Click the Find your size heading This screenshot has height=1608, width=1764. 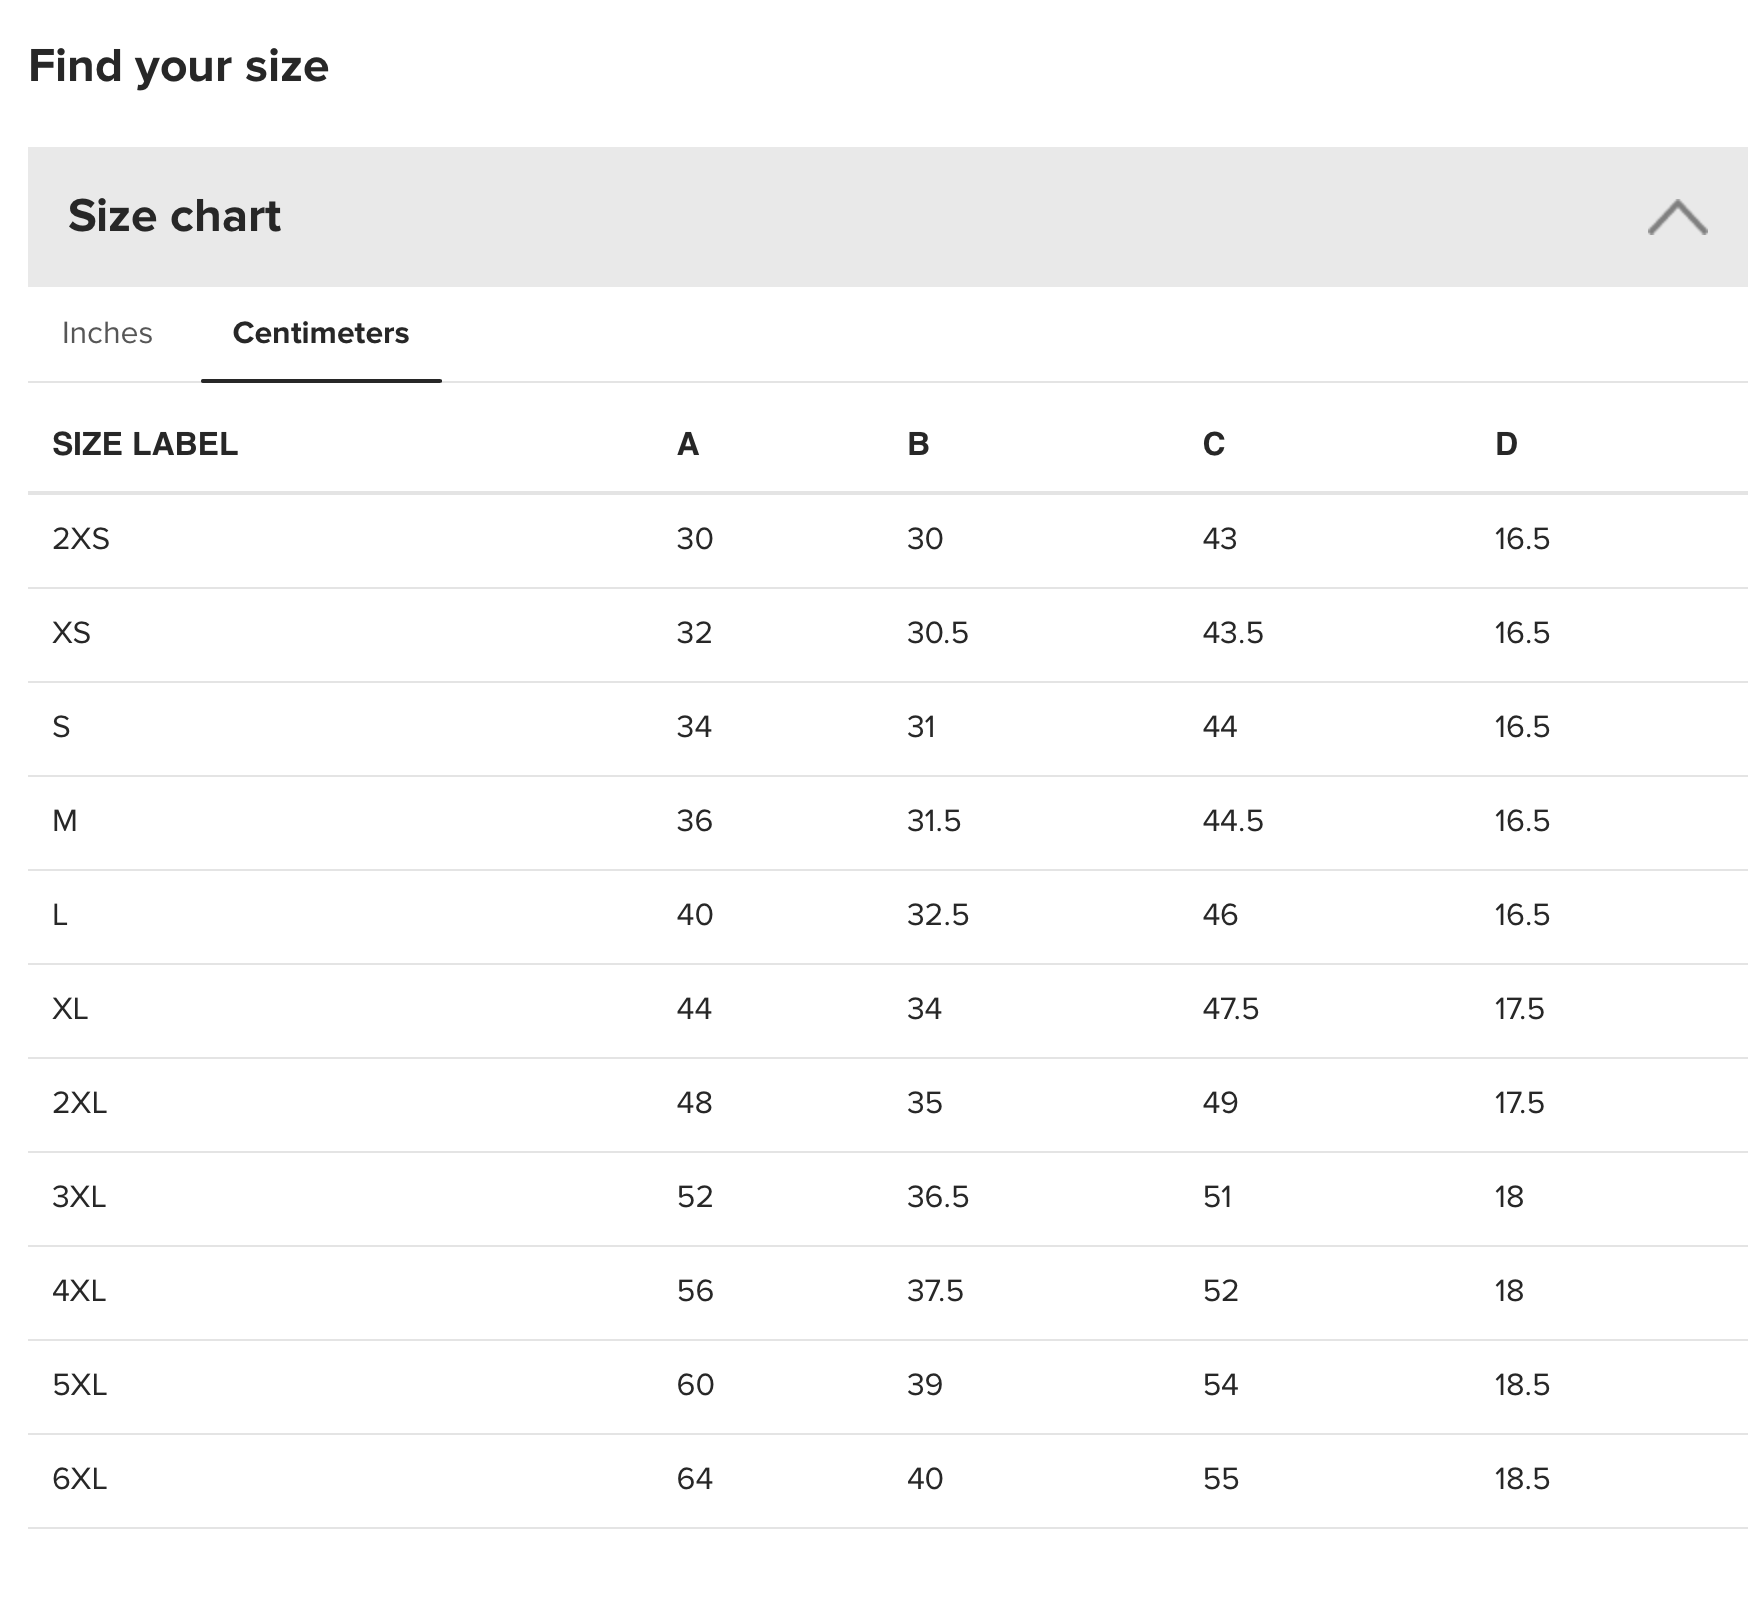(178, 66)
